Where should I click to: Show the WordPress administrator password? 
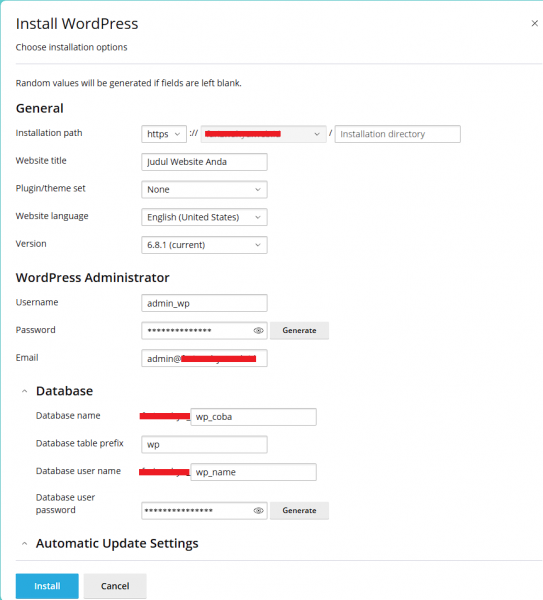tap(258, 331)
